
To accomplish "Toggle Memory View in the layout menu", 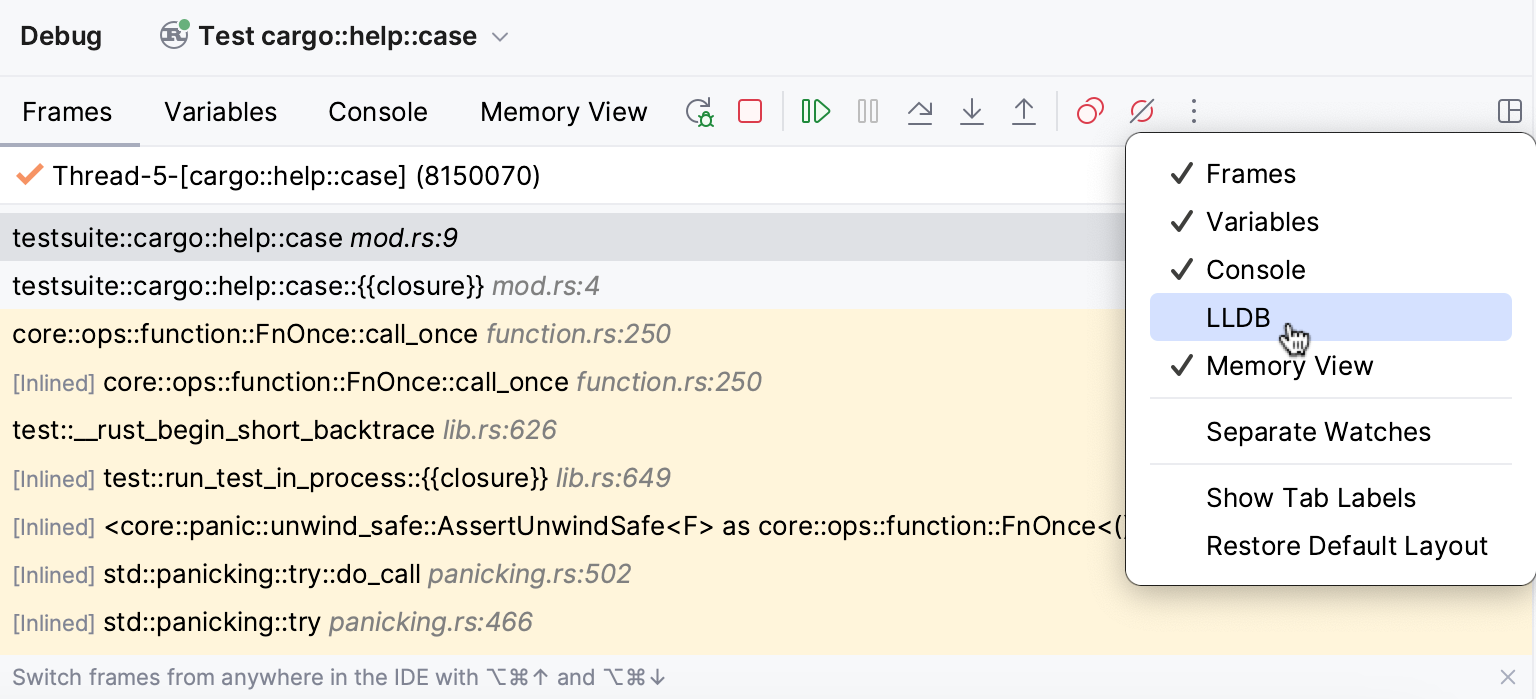I will (1289, 366).
